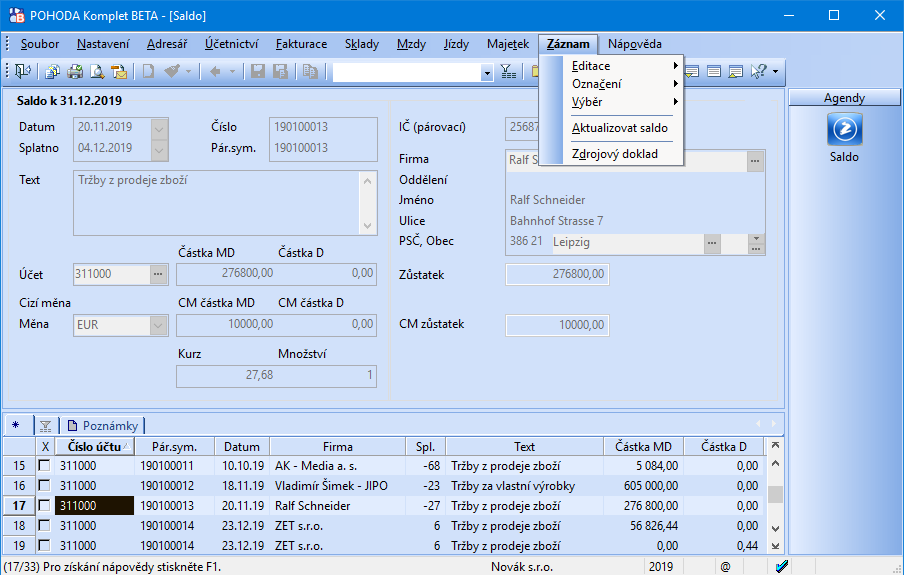The image size is (904, 575).
Task: Click the Text field scroll down arrow
Action: coord(368,226)
